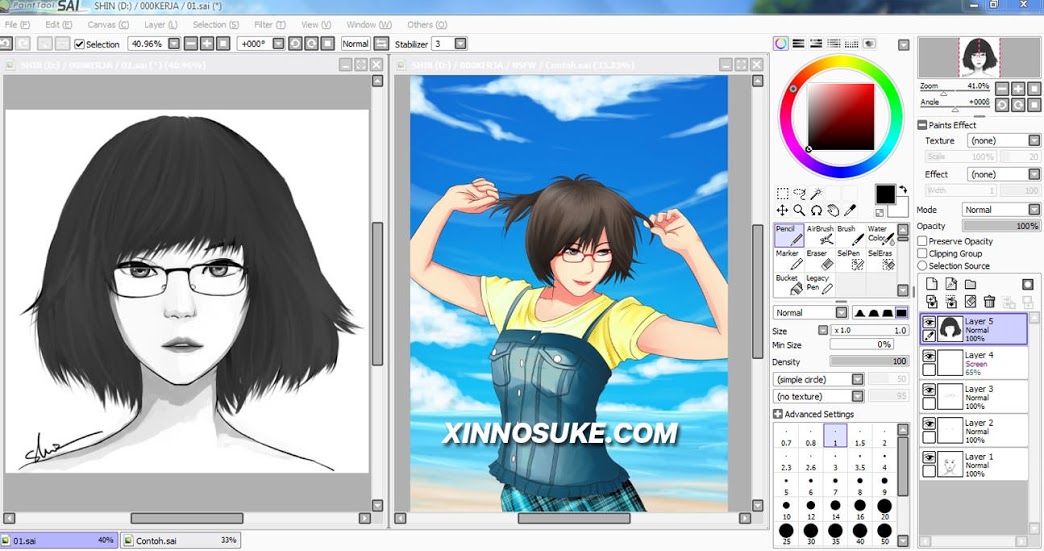Pick a red shade in the color square
The height and width of the screenshot is (551, 1044).
coord(841,116)
